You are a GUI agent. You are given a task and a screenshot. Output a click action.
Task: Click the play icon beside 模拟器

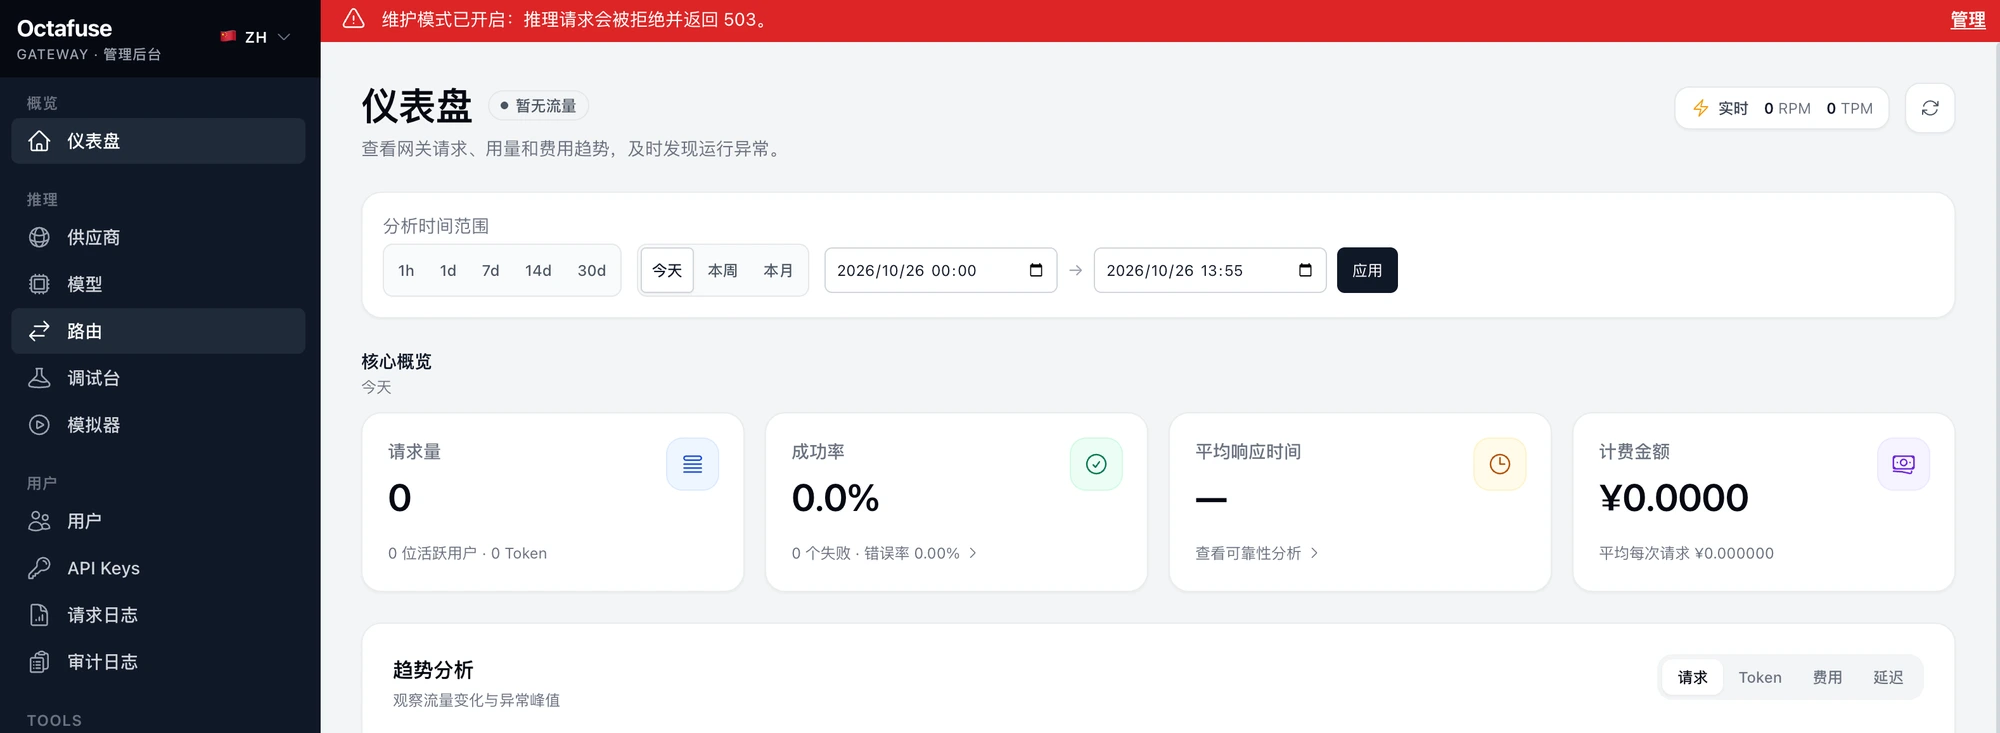coord(39,425)
